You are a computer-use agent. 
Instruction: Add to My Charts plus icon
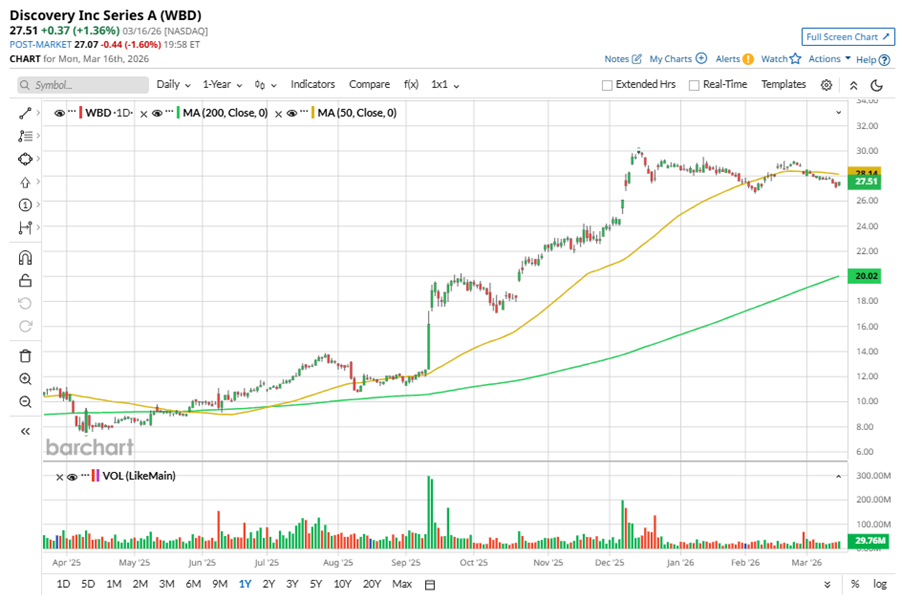(x=701, y=58)
